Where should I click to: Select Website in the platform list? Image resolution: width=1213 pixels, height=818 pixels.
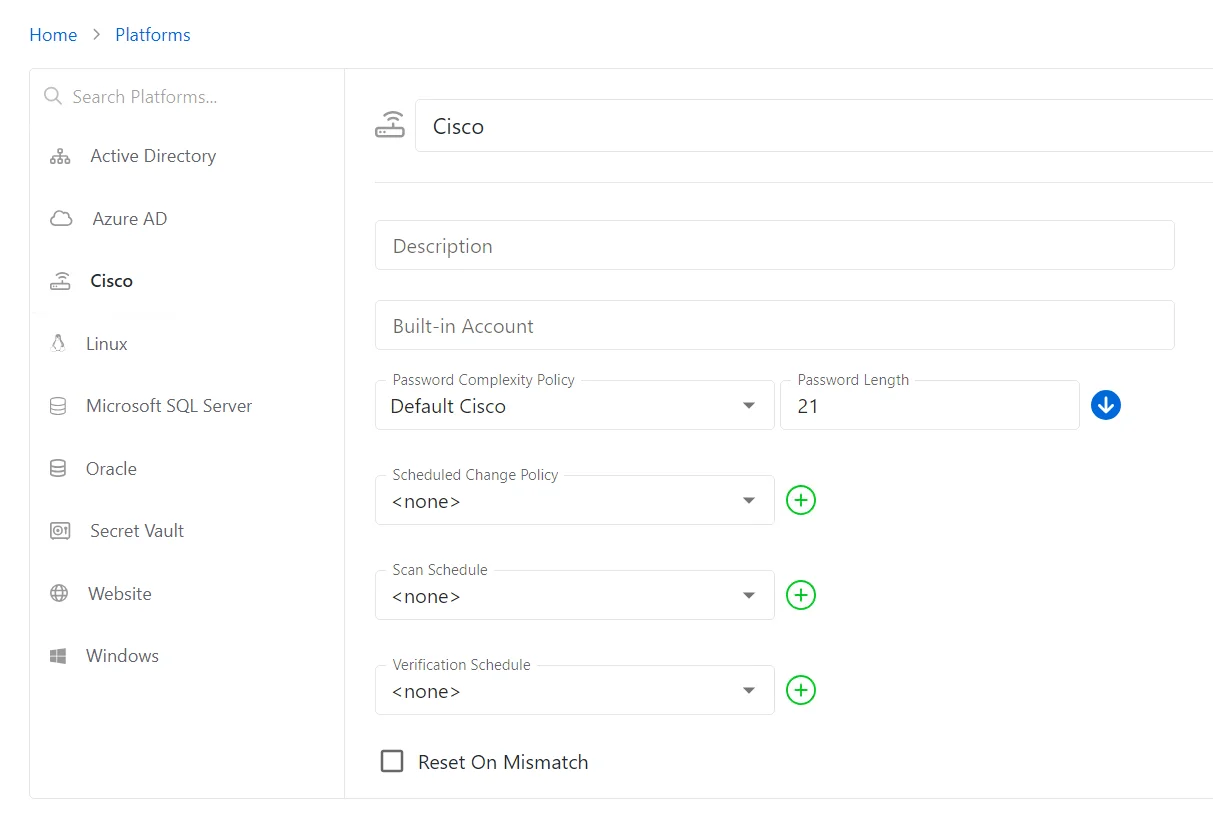coord(120,593)
